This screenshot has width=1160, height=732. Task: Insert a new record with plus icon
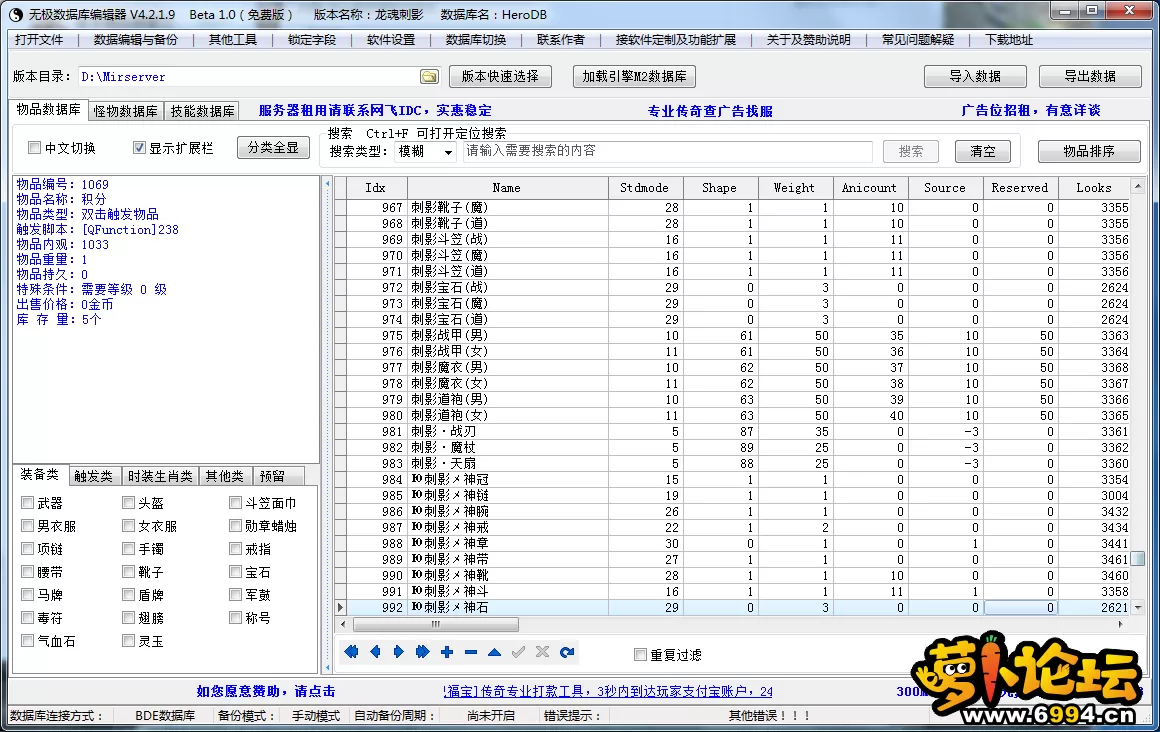coord(447,652)
